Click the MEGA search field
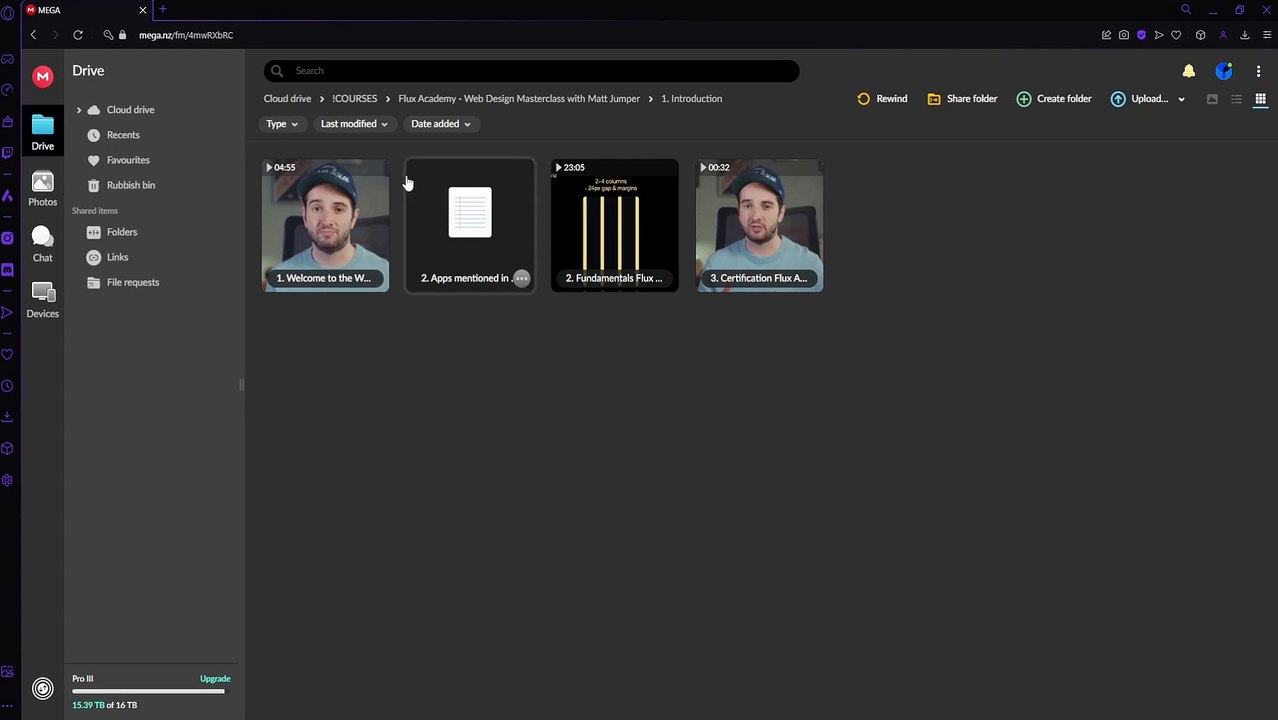This screenshot has width=1278, height=720. pyautogui.click(x=531, y=71)
